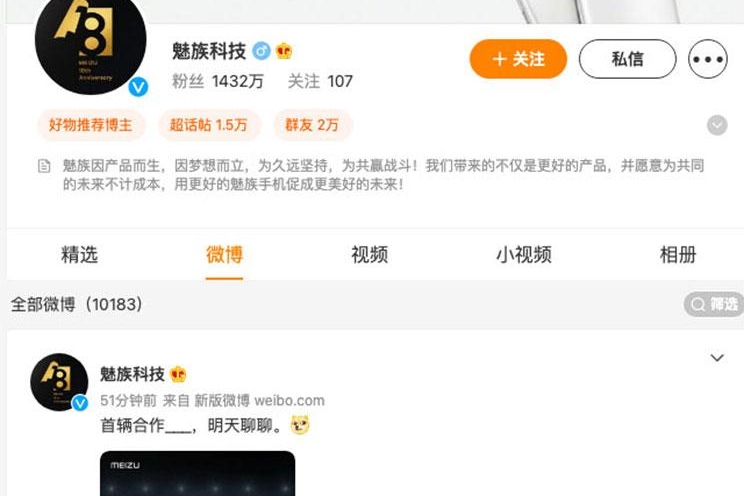Image resolution: width=744 pixels, height=496 pixels.
Task: Open the three-dots more options button
Action: (x=707, y=59)
